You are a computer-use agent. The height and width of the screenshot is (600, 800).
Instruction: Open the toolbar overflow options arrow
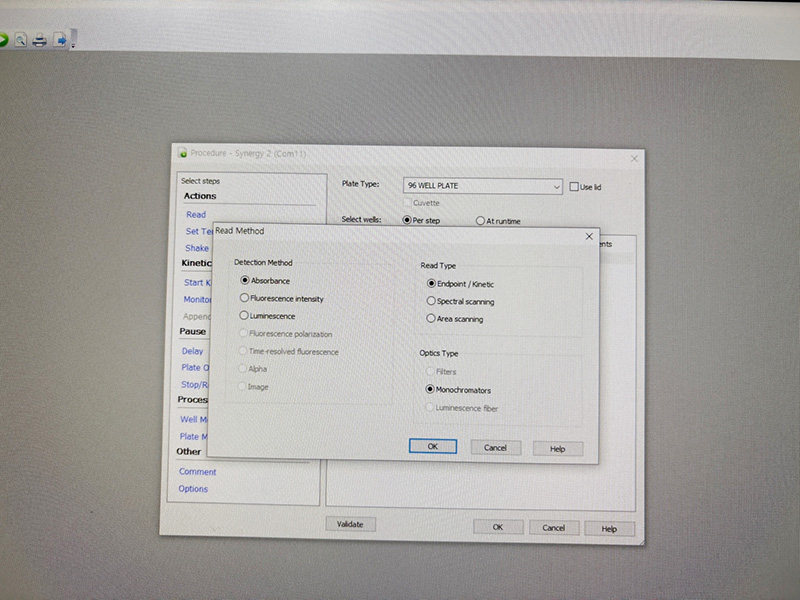(x=73, y=44)
